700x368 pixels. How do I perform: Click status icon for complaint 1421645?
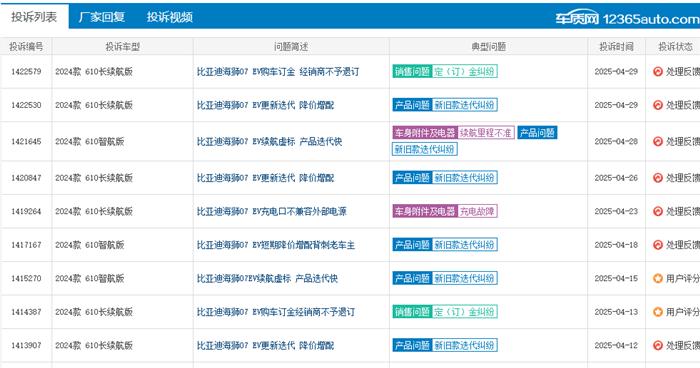click(658, 141)
